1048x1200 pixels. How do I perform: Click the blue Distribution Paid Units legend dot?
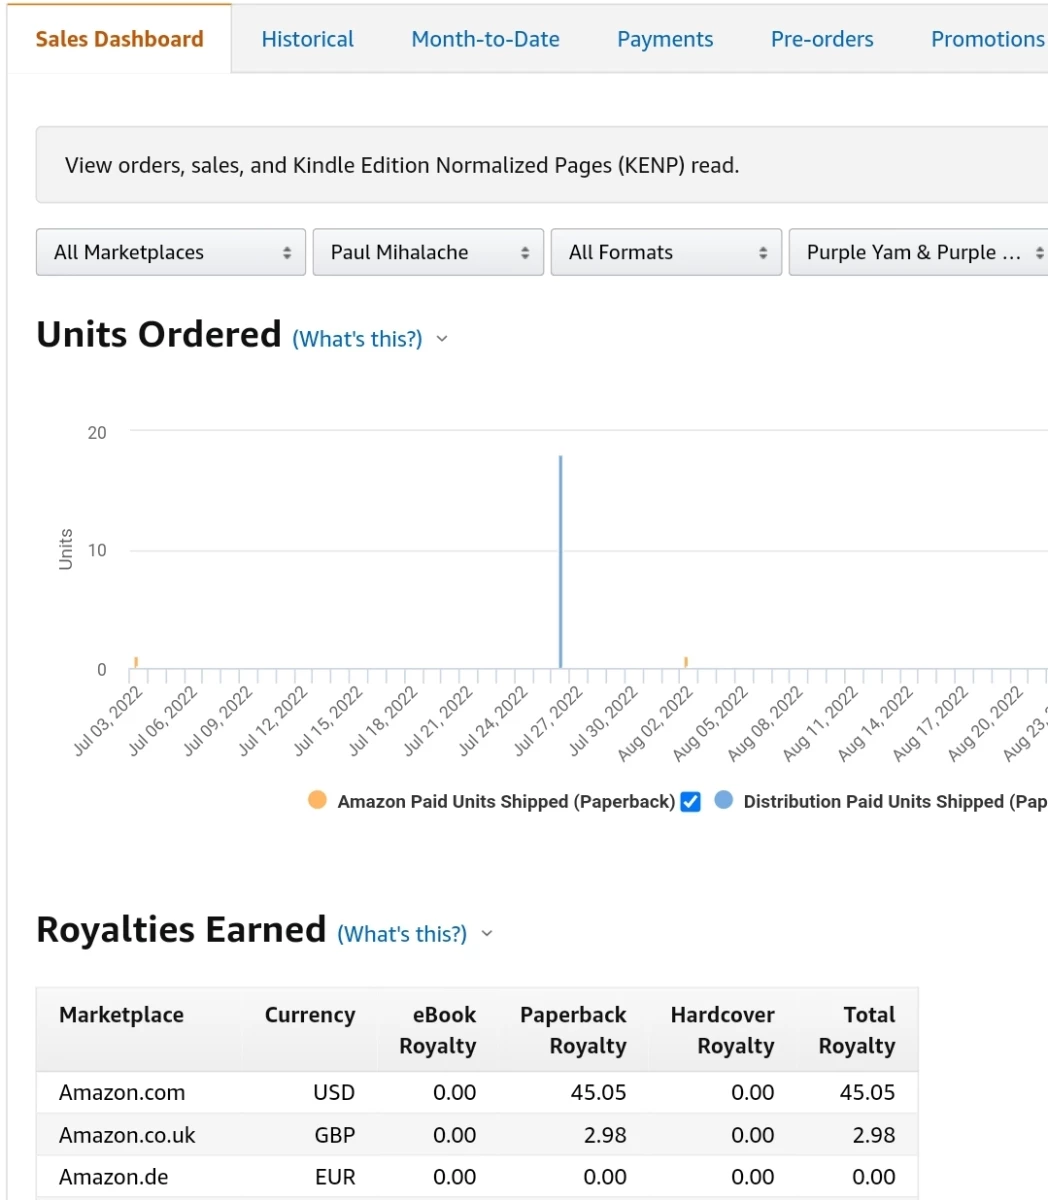(724, 800)
